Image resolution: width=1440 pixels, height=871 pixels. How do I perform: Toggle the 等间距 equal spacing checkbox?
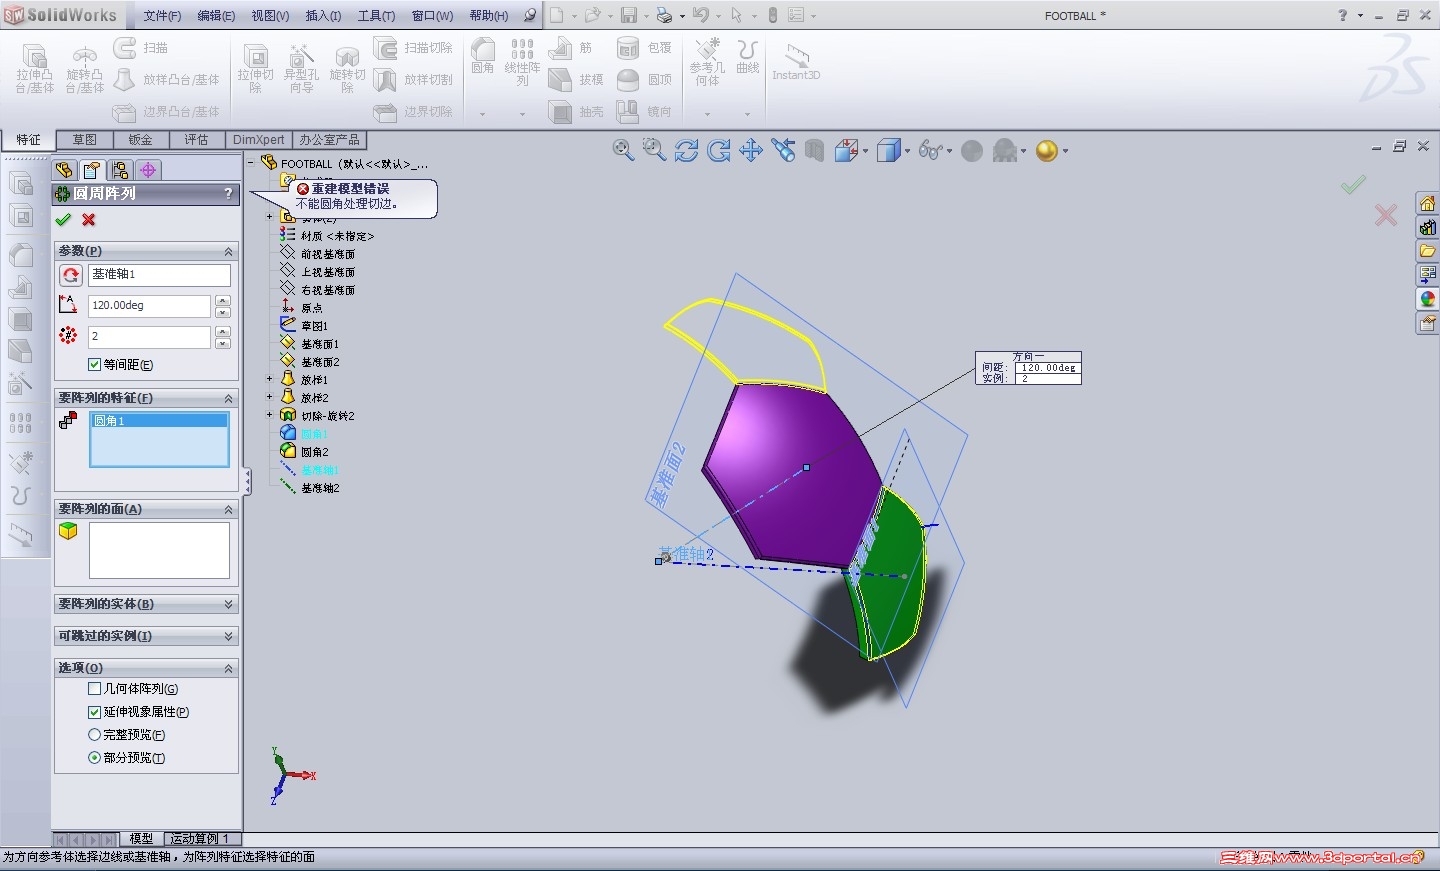point(95,365)
